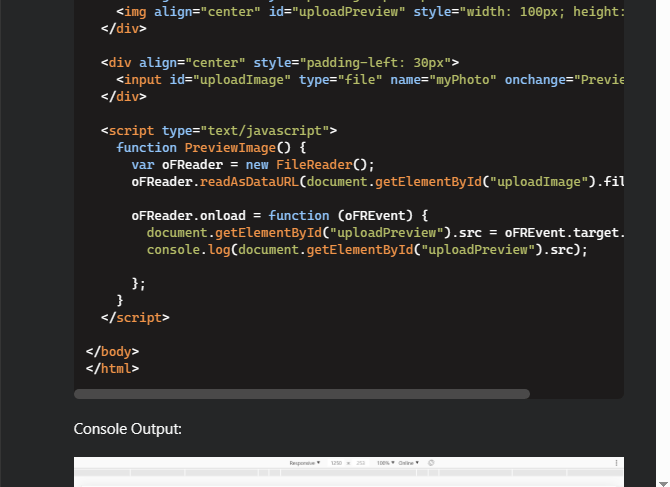Click the closing </body> tag
This screenshot has width=670, height=487.
point(112,352)
